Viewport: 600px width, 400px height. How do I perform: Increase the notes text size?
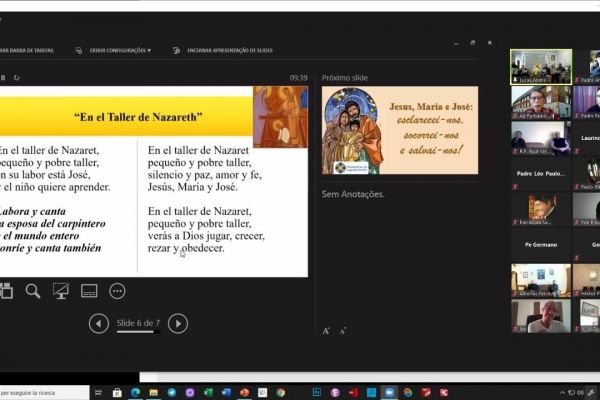(326, 330)
